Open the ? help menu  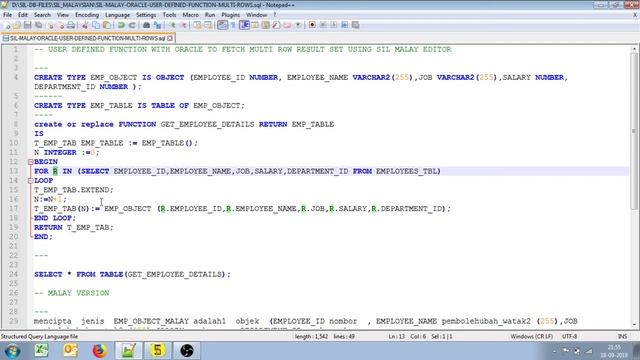[275, 15]
